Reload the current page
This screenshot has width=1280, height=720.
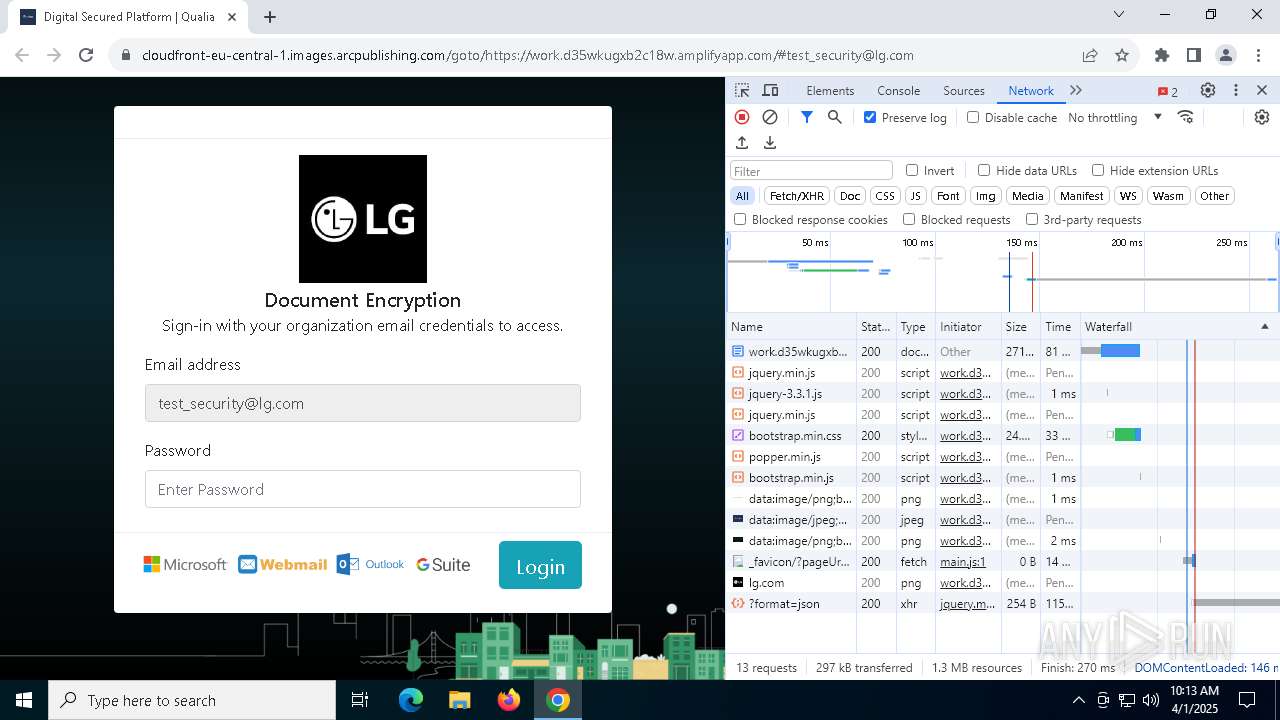[86, 55]
